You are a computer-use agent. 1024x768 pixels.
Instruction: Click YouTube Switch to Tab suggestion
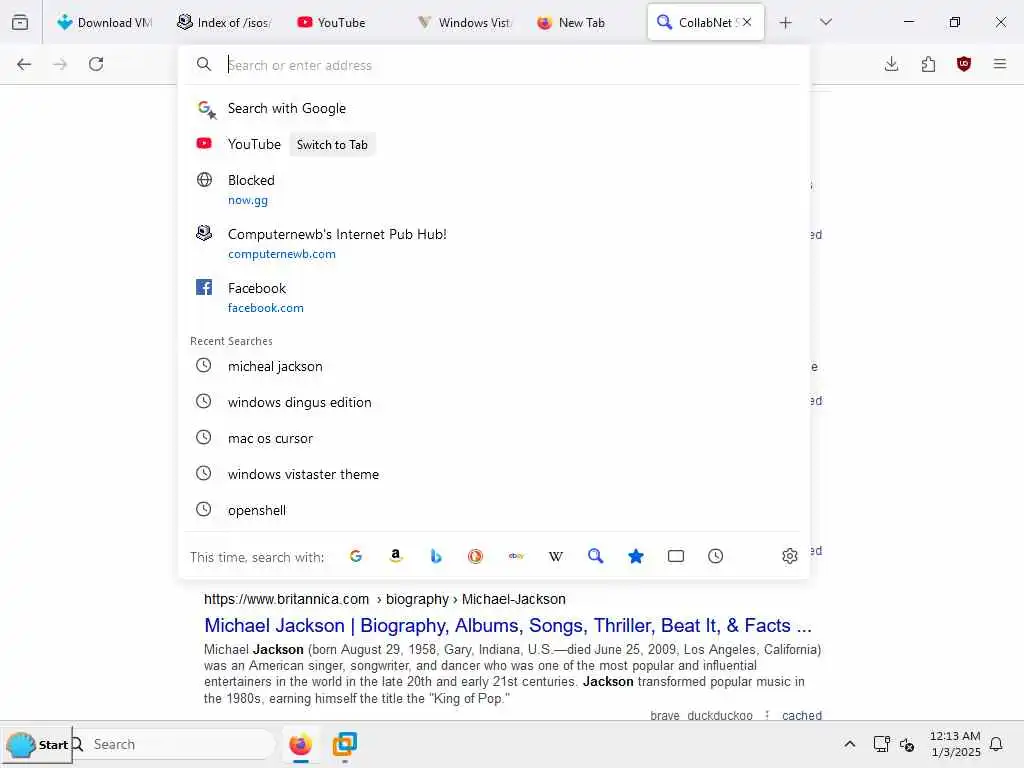point(494,144)
